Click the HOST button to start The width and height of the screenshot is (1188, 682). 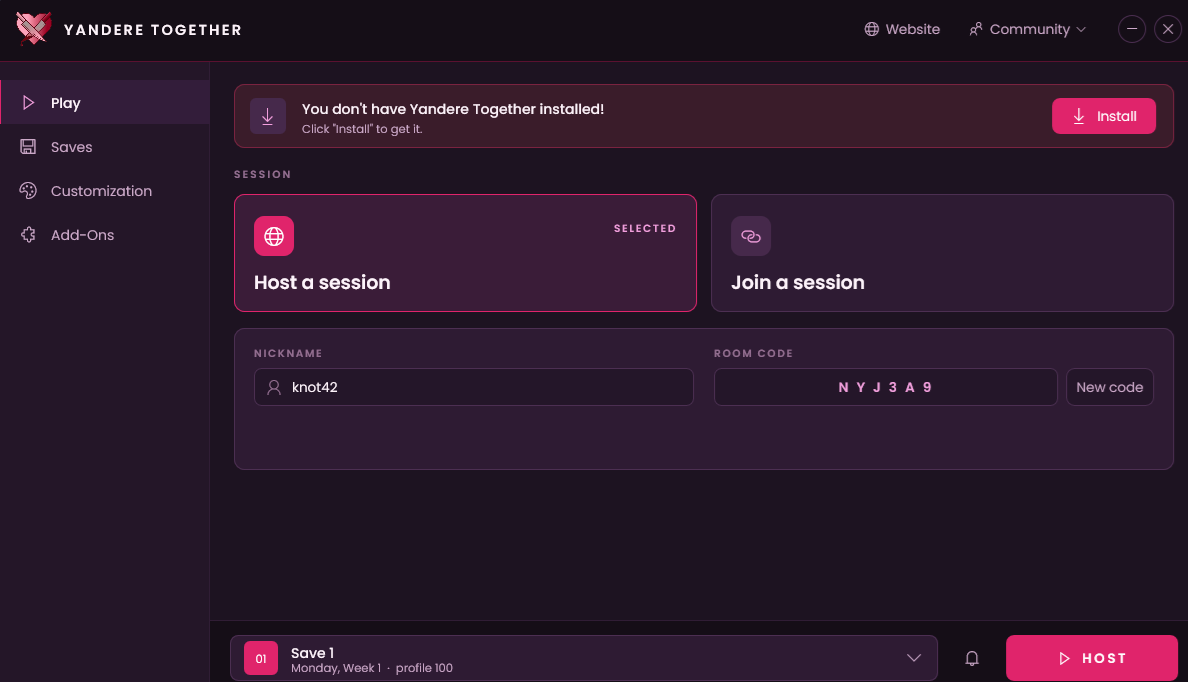pos(1091,658)
